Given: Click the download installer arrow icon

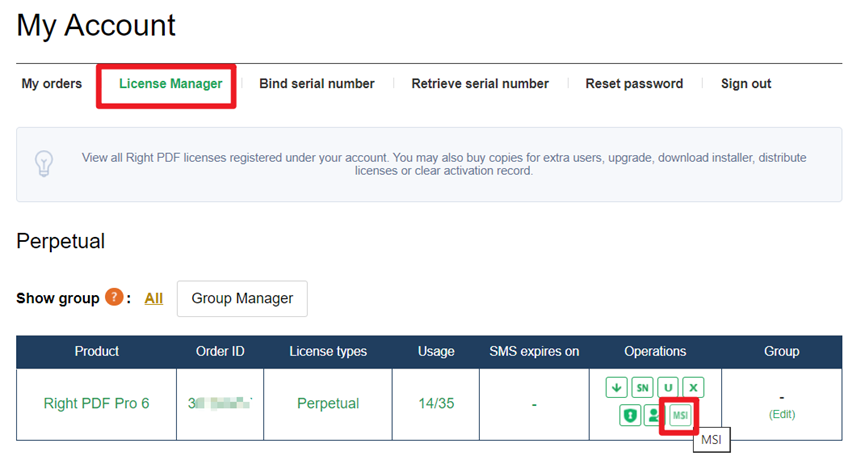Looking at the screenshot, I should click(x=616, y=387).
